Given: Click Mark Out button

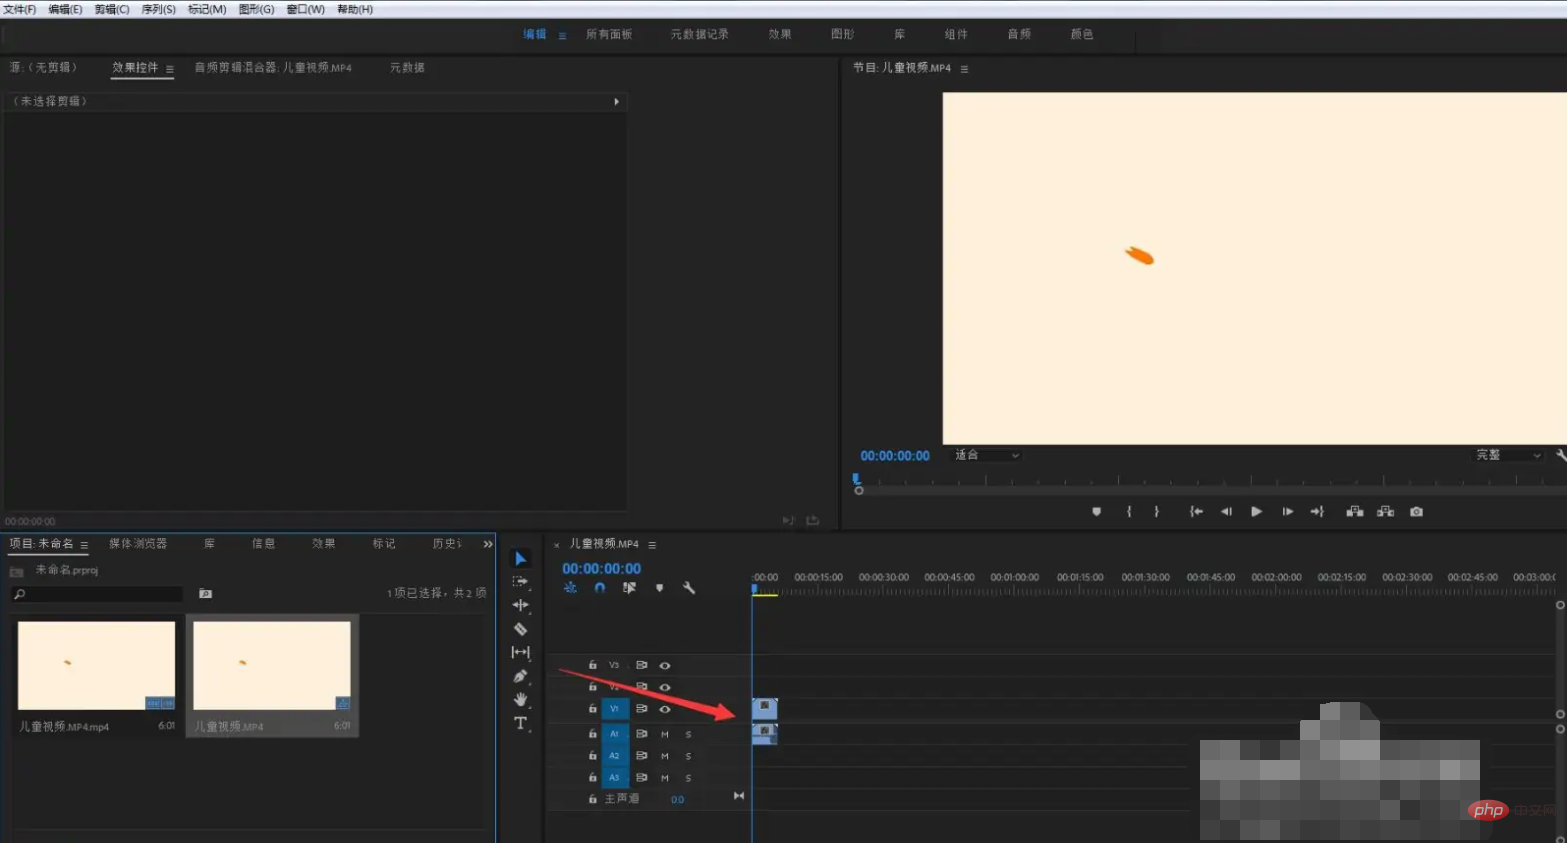Looking at the screenshot, I should pyautogui.click(x=1157, y=511).
